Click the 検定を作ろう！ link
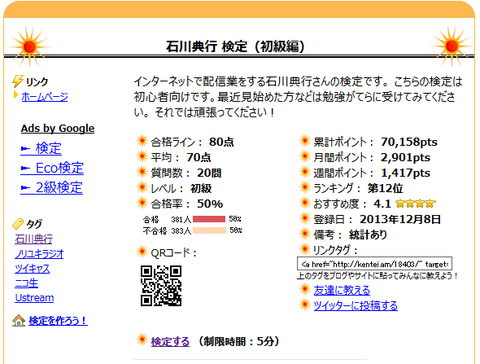 click(58, 321)
